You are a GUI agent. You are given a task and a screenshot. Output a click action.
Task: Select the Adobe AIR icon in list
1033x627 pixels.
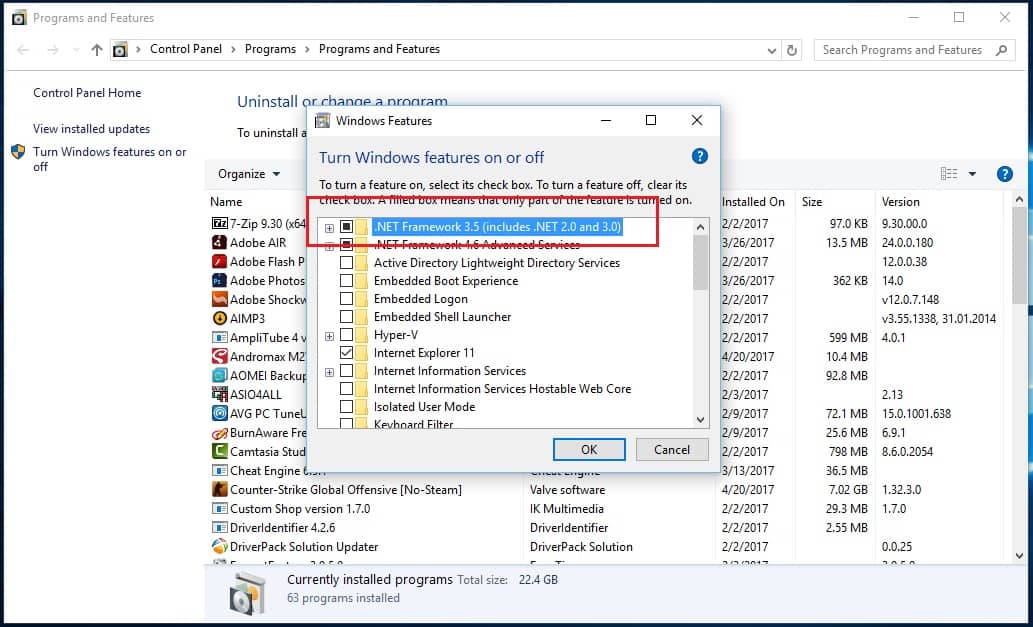pos(219,242)
